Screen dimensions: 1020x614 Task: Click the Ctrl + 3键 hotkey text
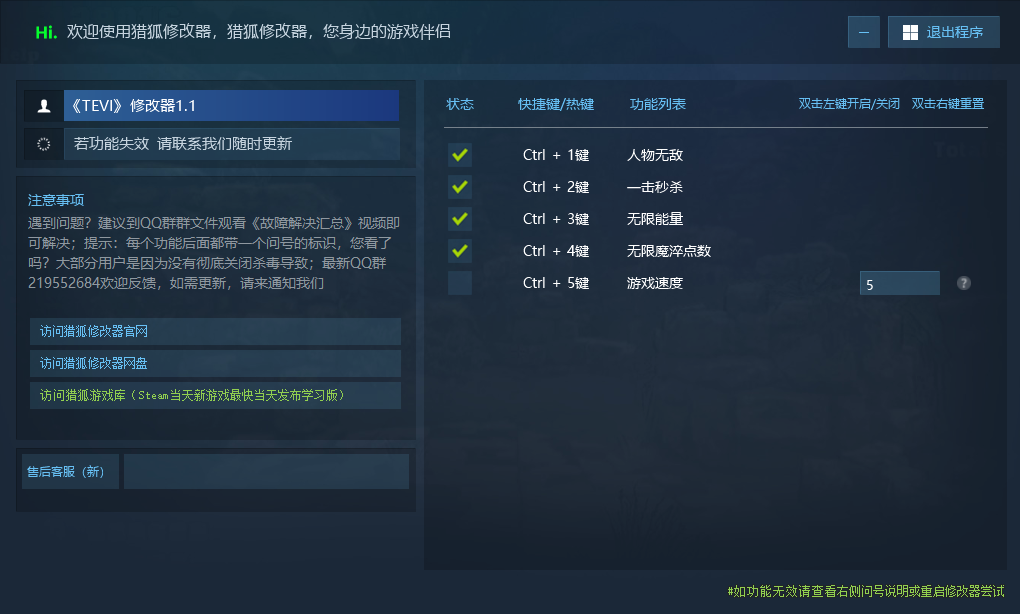556,219
